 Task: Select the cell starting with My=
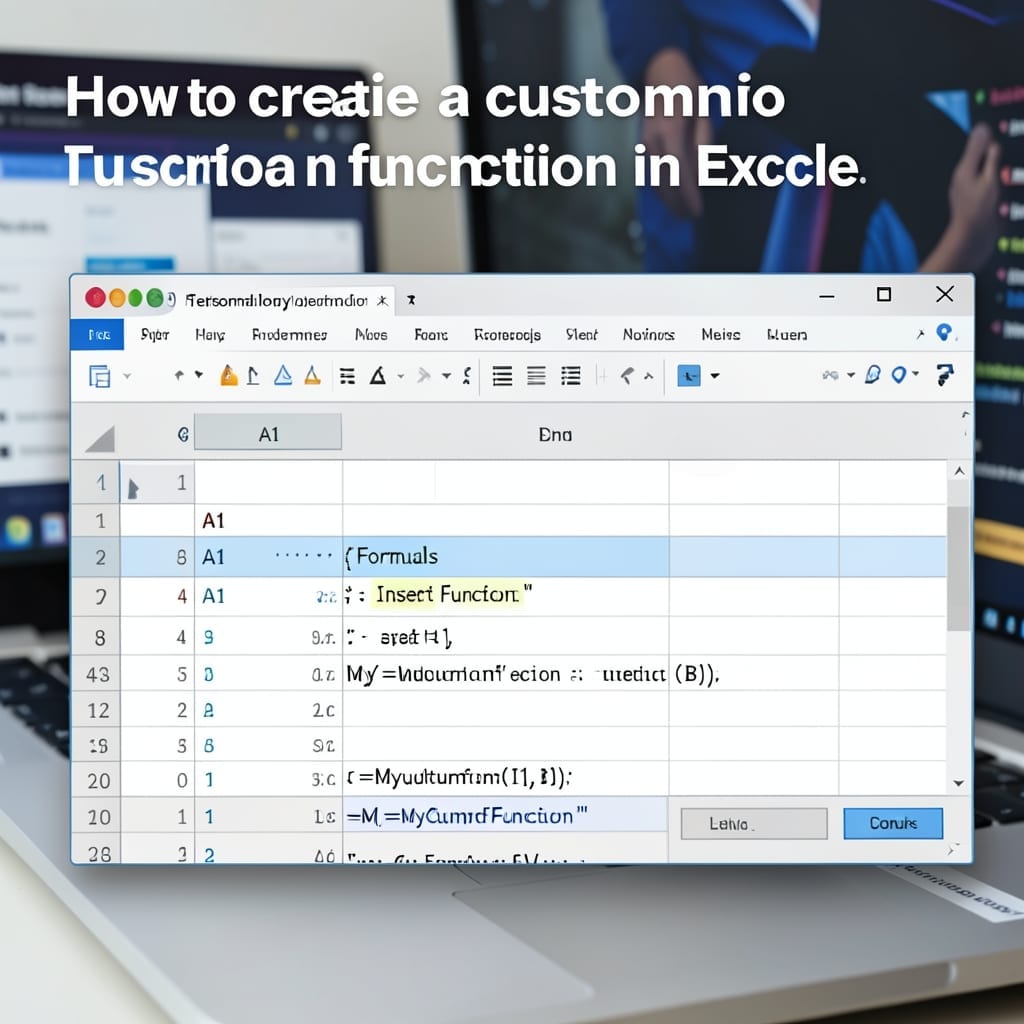pyautogui.click(x=505, y=673)
